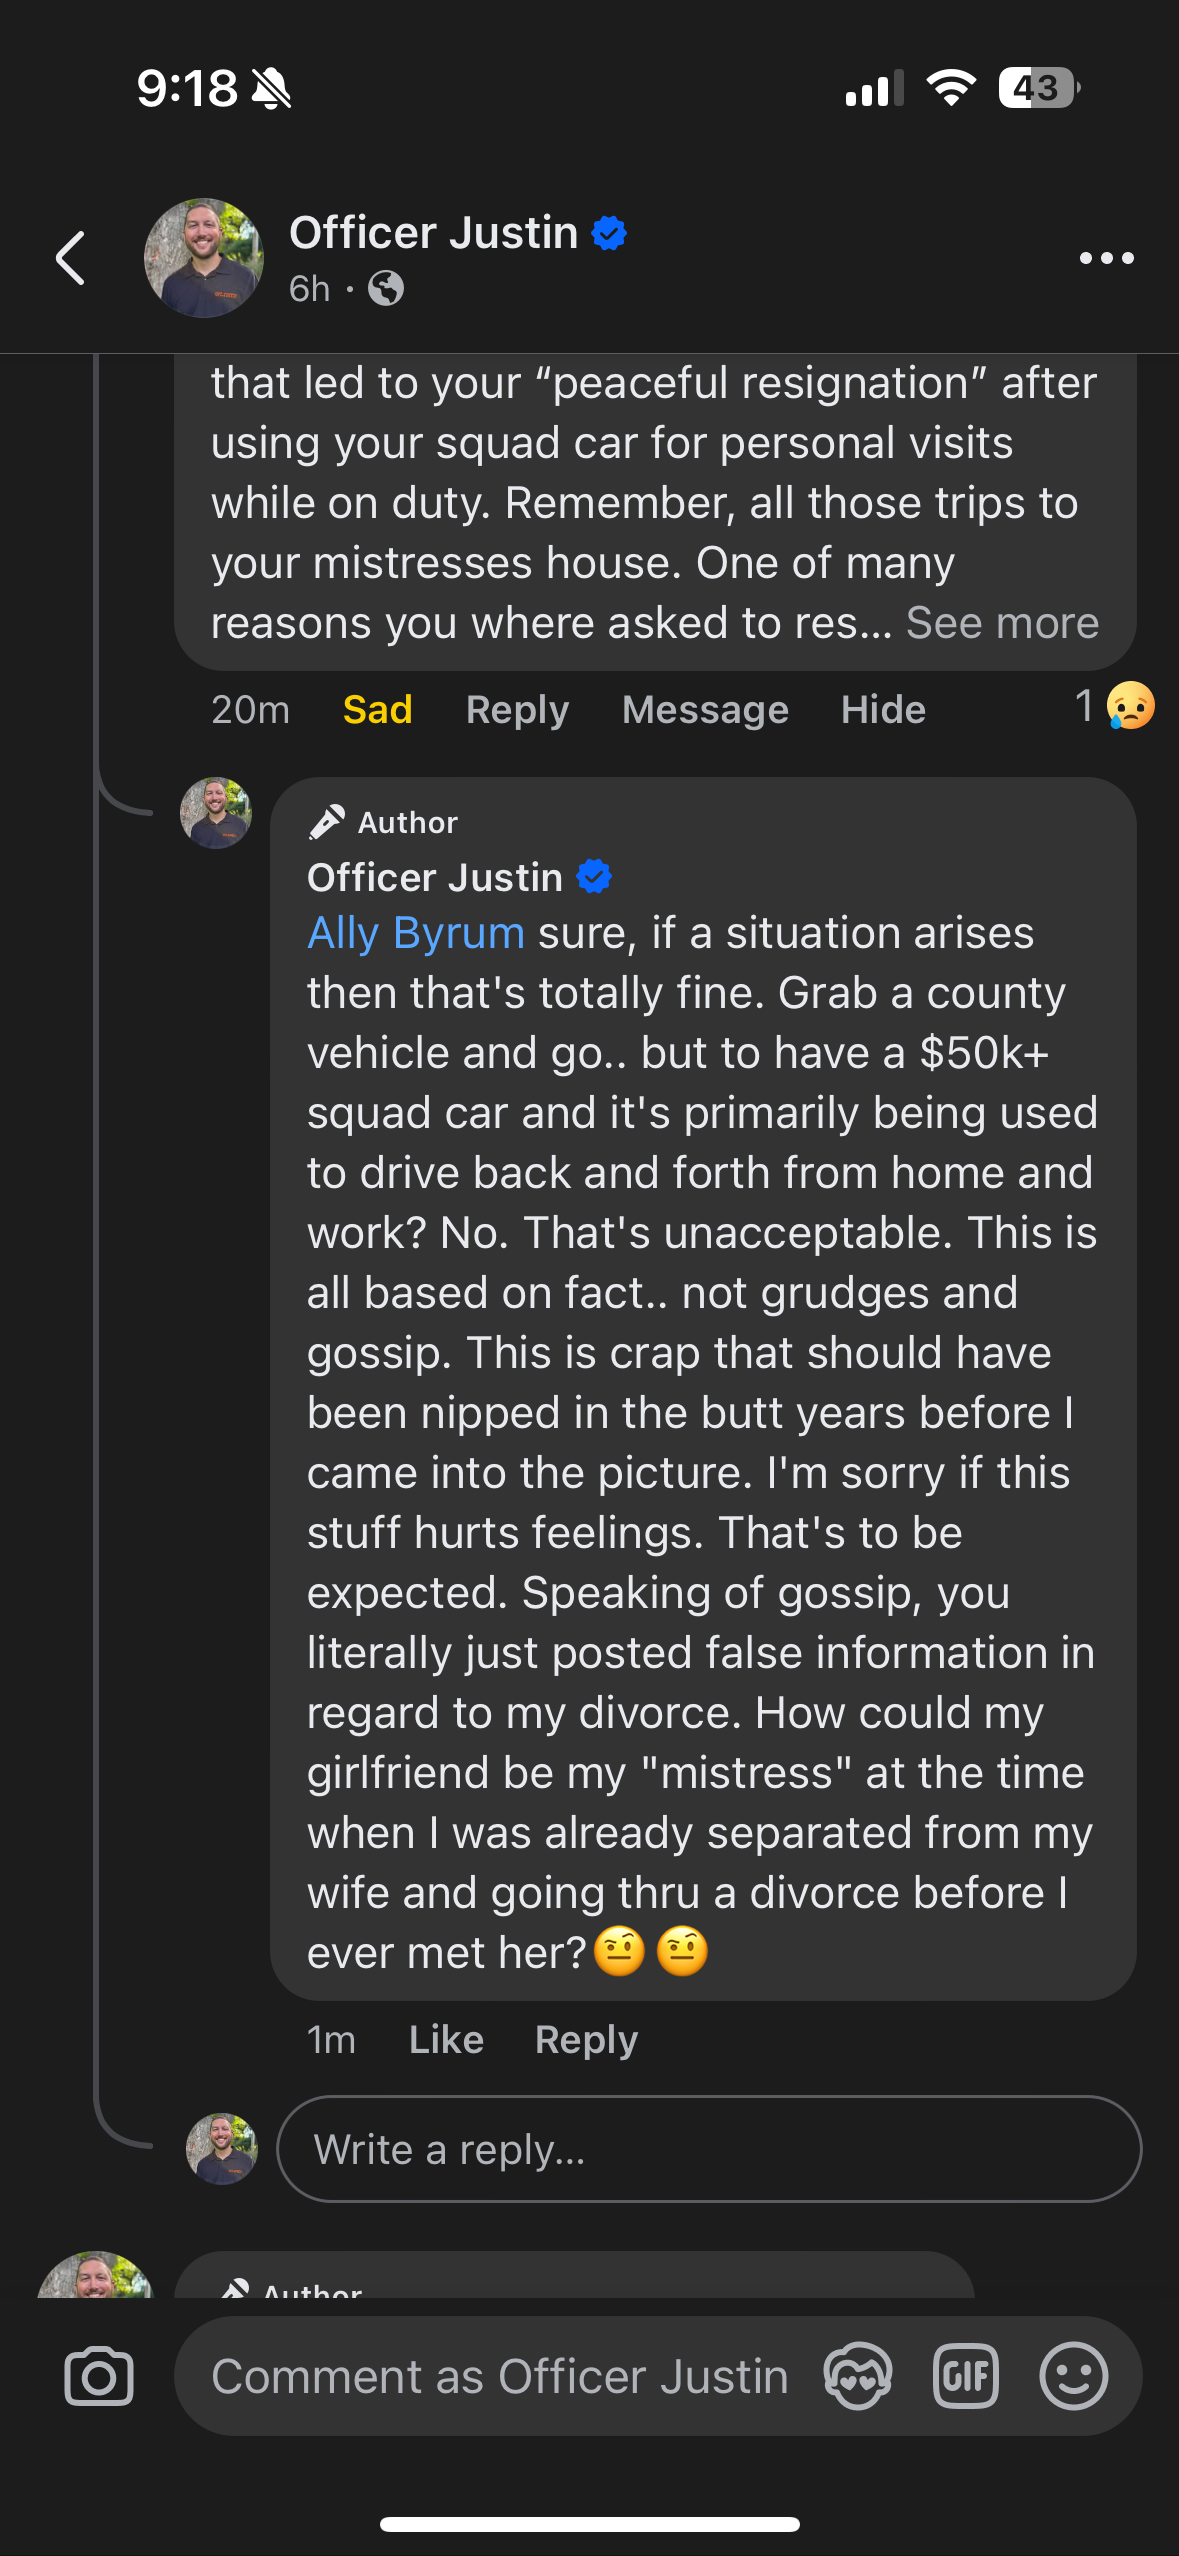
Task: Go back using the left chevron arrow
Action: 71,258
